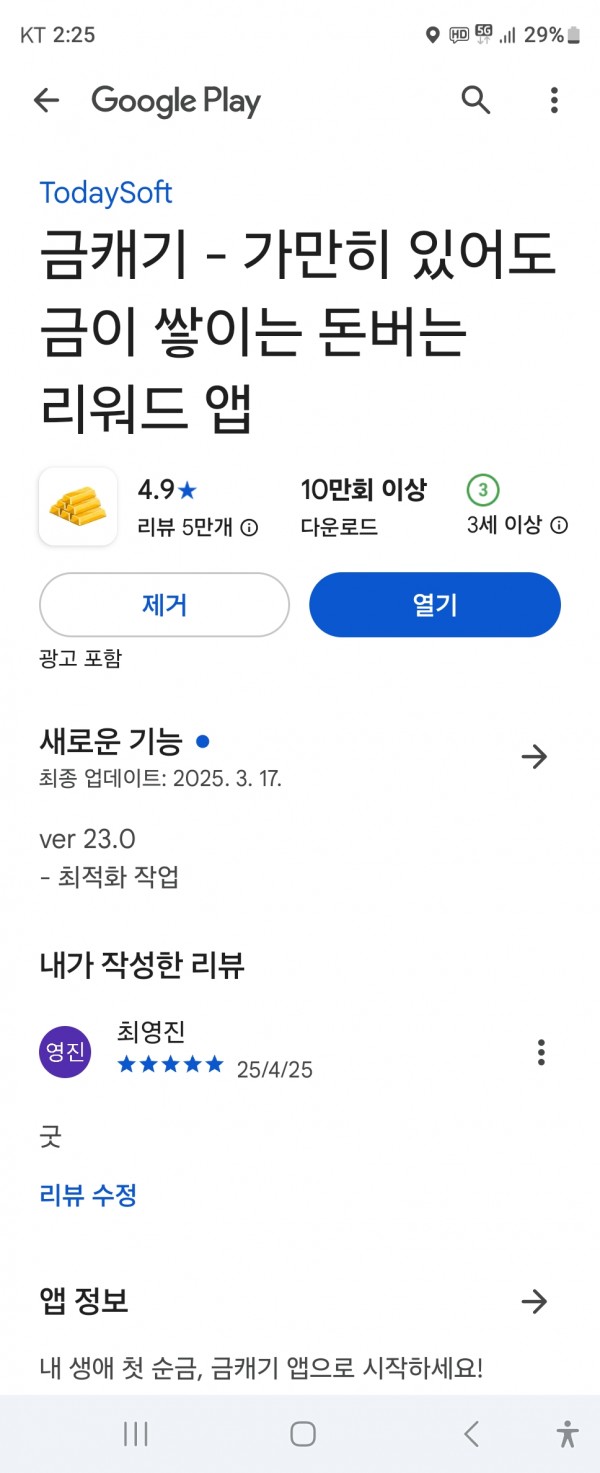The height and width of the screenshot is (1473, 600).
Task: Tap the back arrow in Google Play header
Action: point(46,100)
